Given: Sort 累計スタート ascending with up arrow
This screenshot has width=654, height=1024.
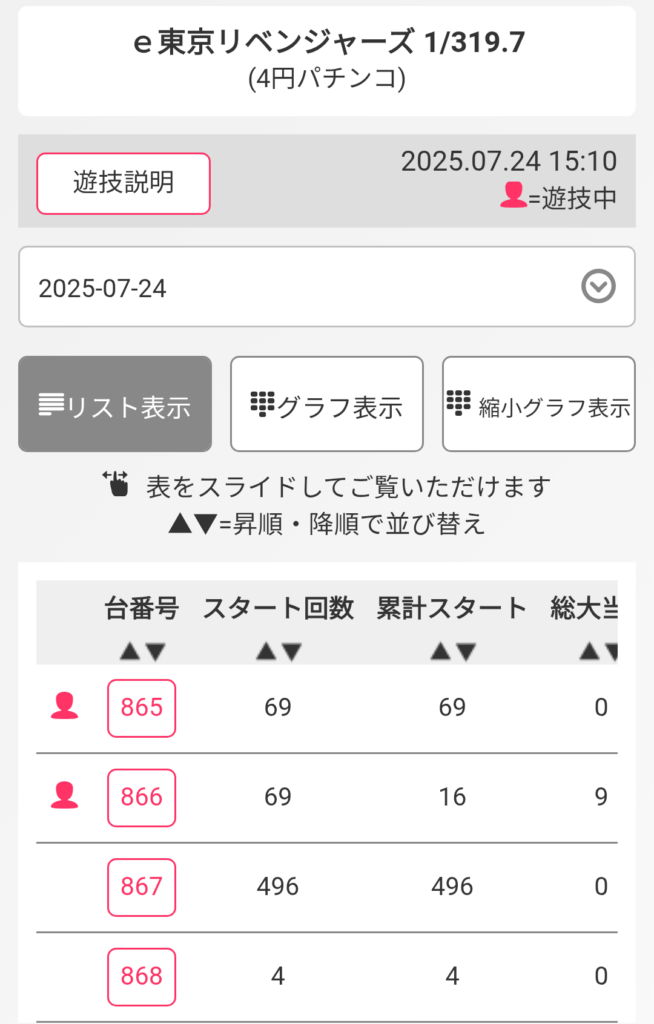Looking at the screenshot, I should 440,651.
